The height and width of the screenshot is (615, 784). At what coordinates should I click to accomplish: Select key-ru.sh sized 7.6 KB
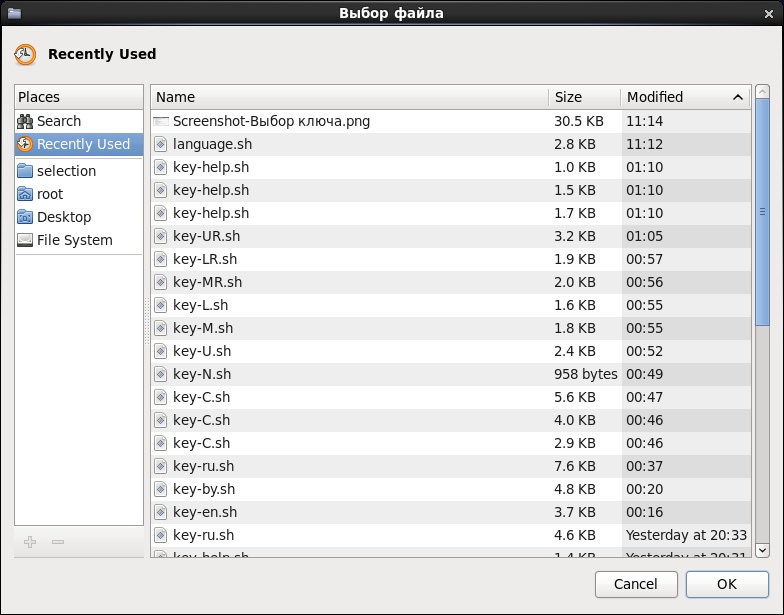pyautogui.click(x=451, y=466)
